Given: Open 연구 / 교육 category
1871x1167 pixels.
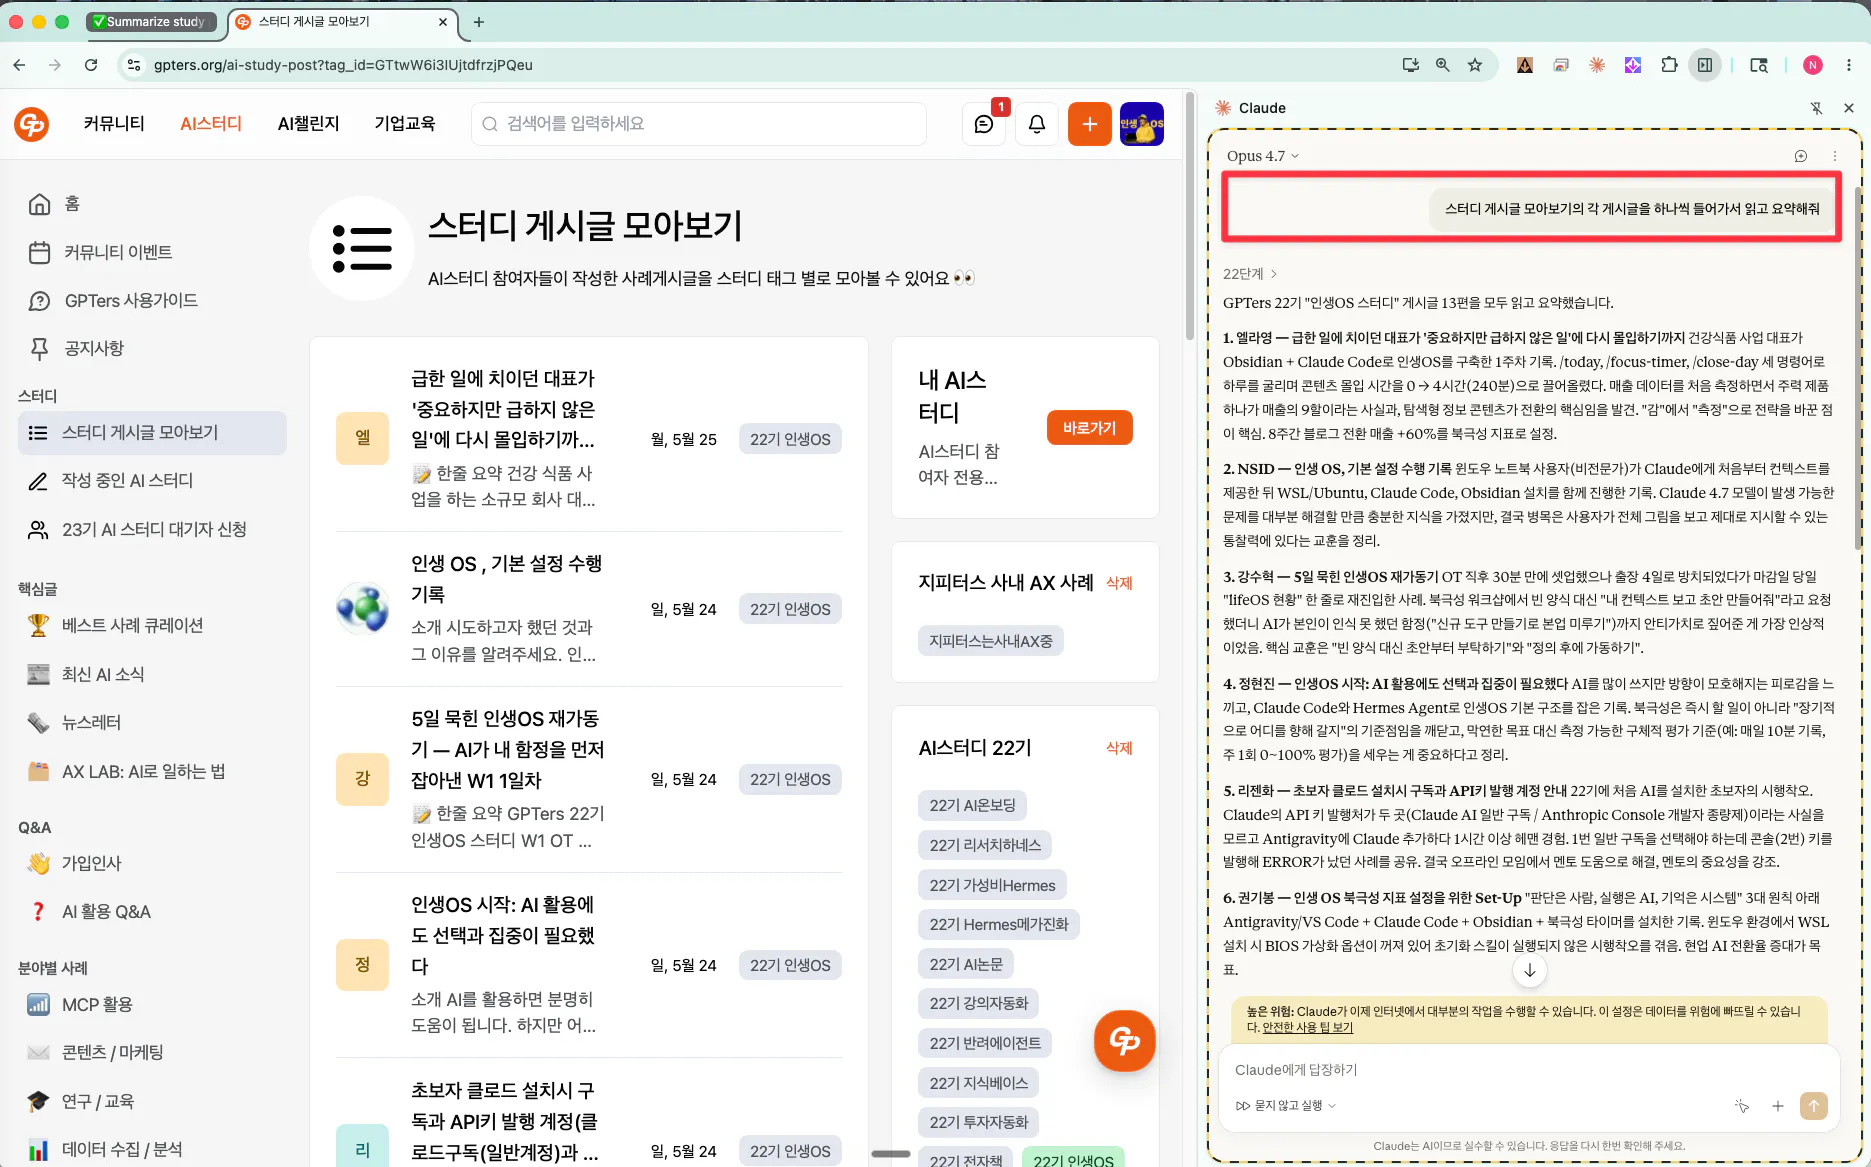Looking at the screenshot, I should click(152, 1101).
